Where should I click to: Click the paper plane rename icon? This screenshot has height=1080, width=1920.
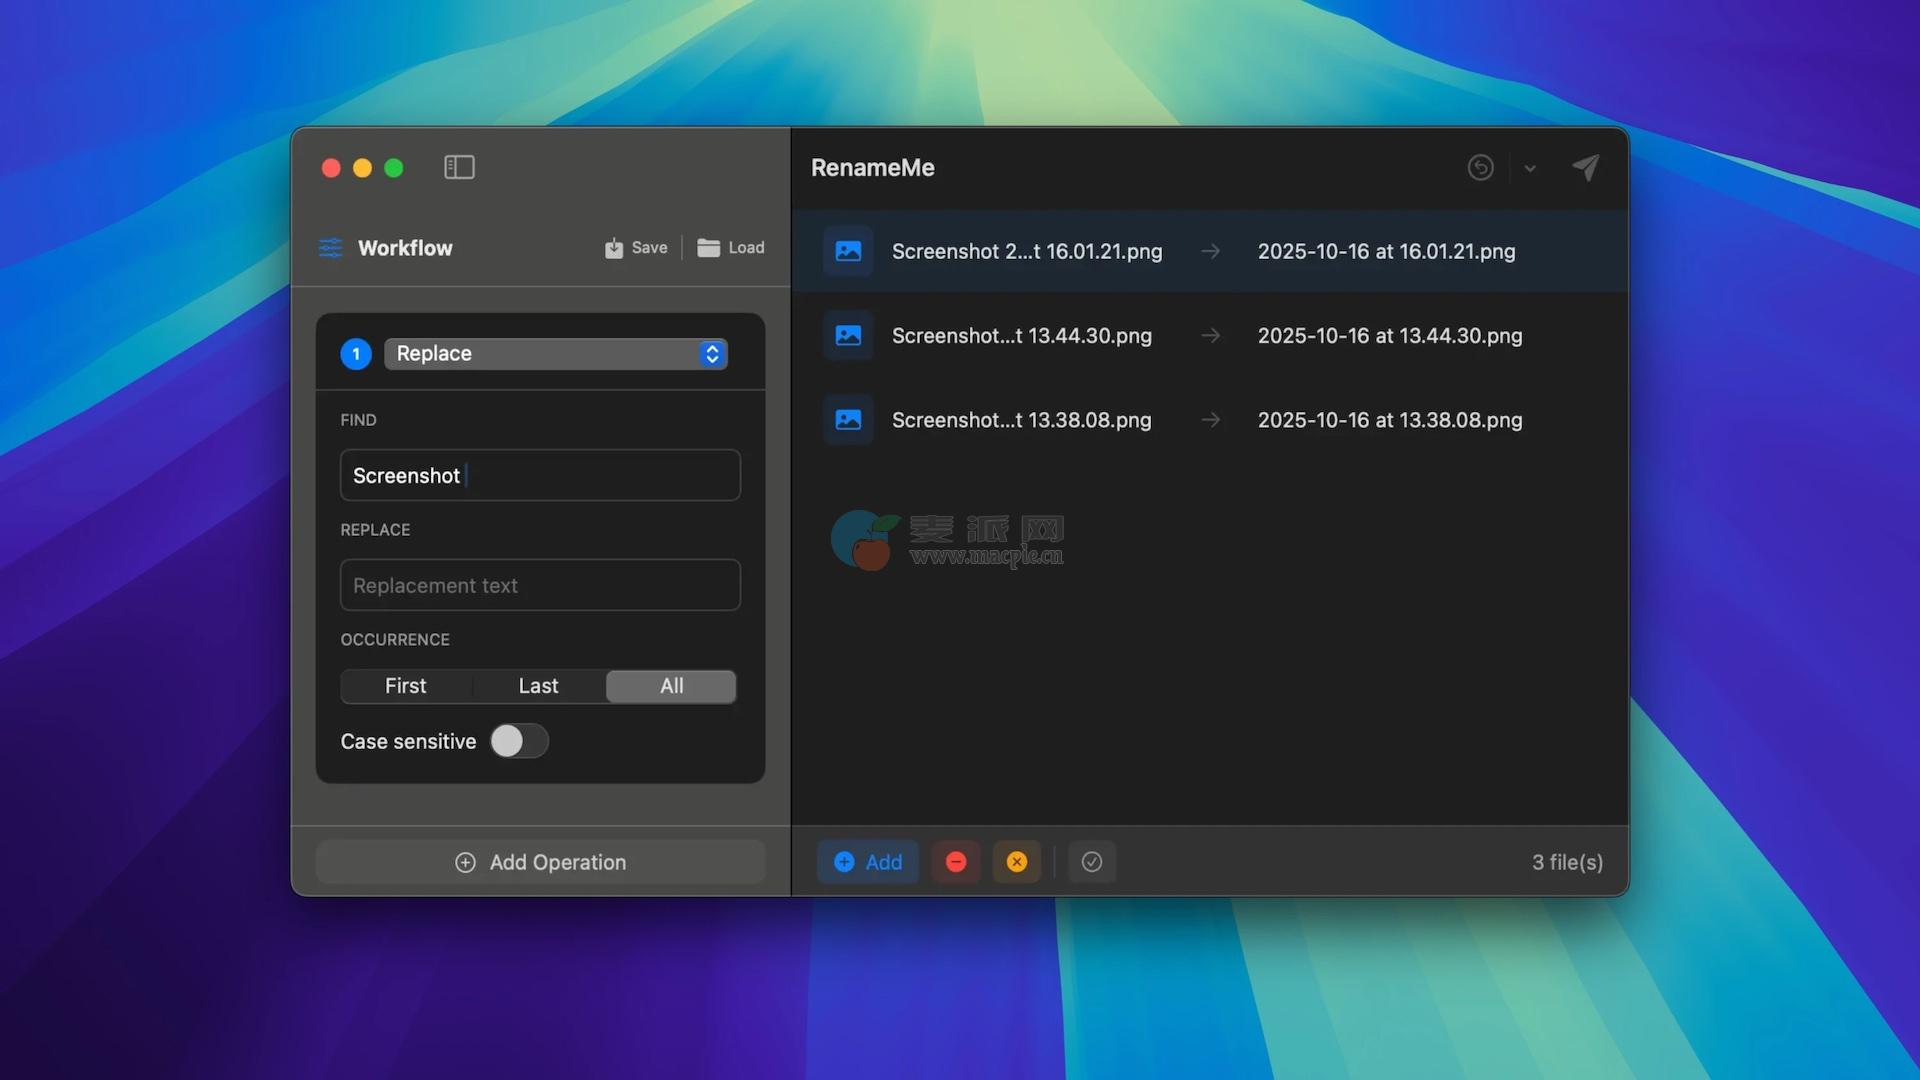pos(1586,167)
